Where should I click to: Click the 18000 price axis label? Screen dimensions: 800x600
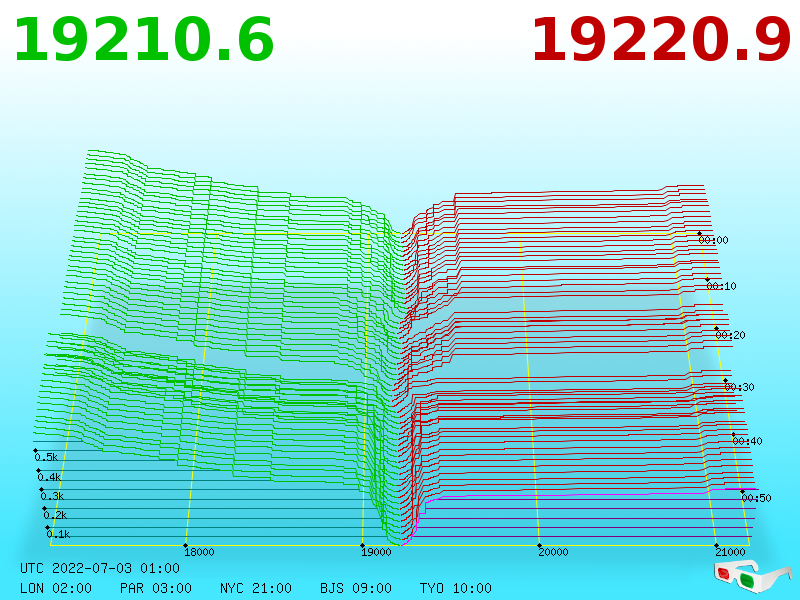click(x=199, y=552)
